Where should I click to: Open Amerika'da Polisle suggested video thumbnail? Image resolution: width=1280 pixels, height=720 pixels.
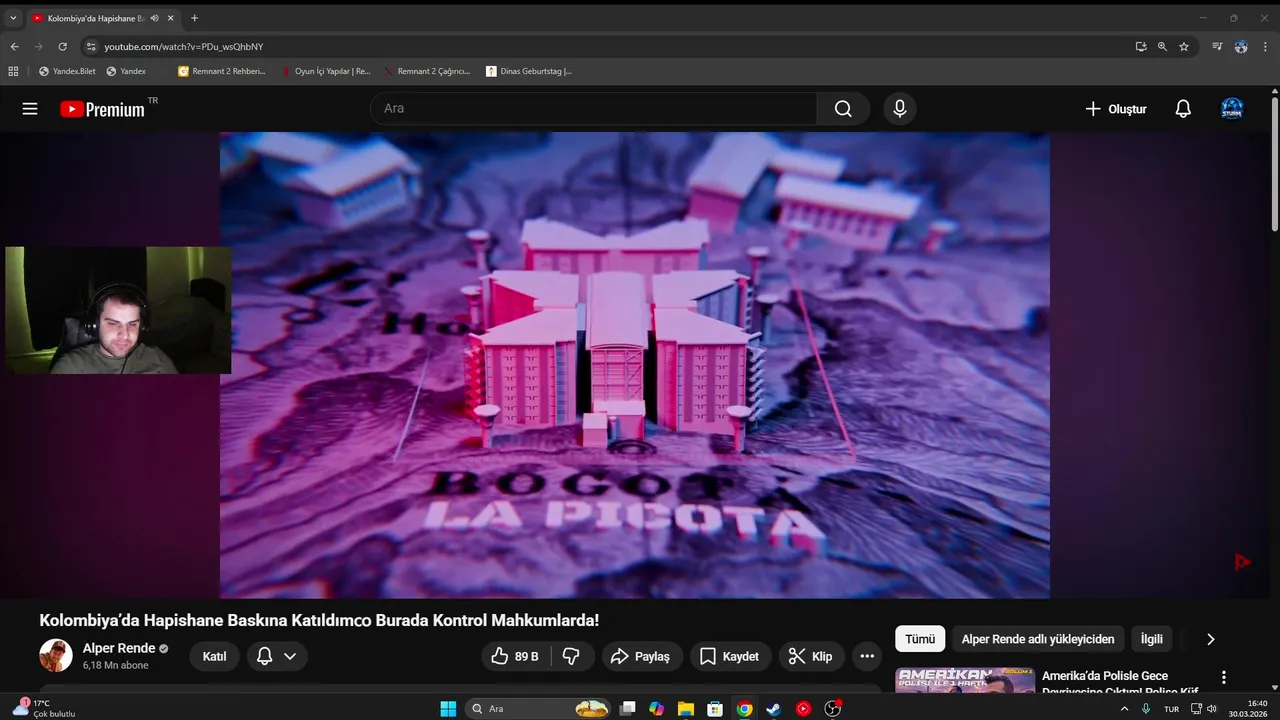pos(965,680)
